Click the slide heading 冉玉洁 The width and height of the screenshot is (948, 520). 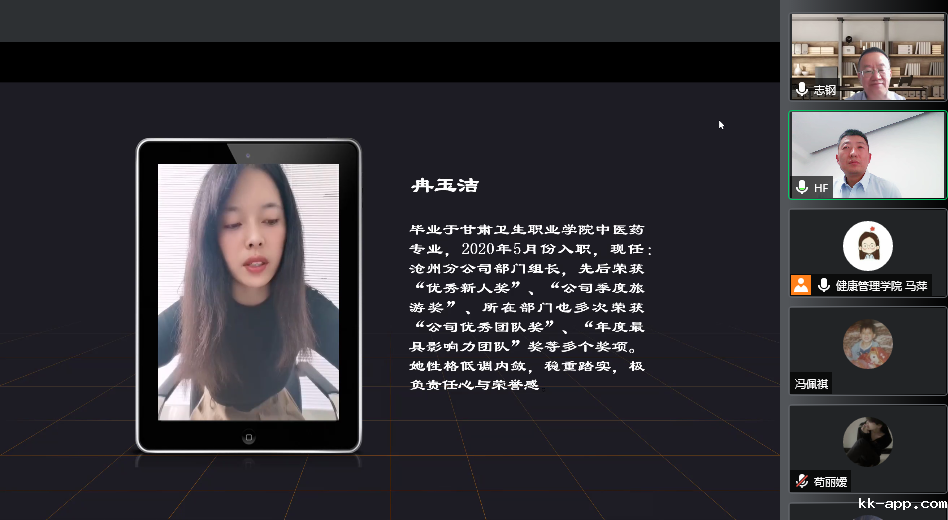(445, 185)
